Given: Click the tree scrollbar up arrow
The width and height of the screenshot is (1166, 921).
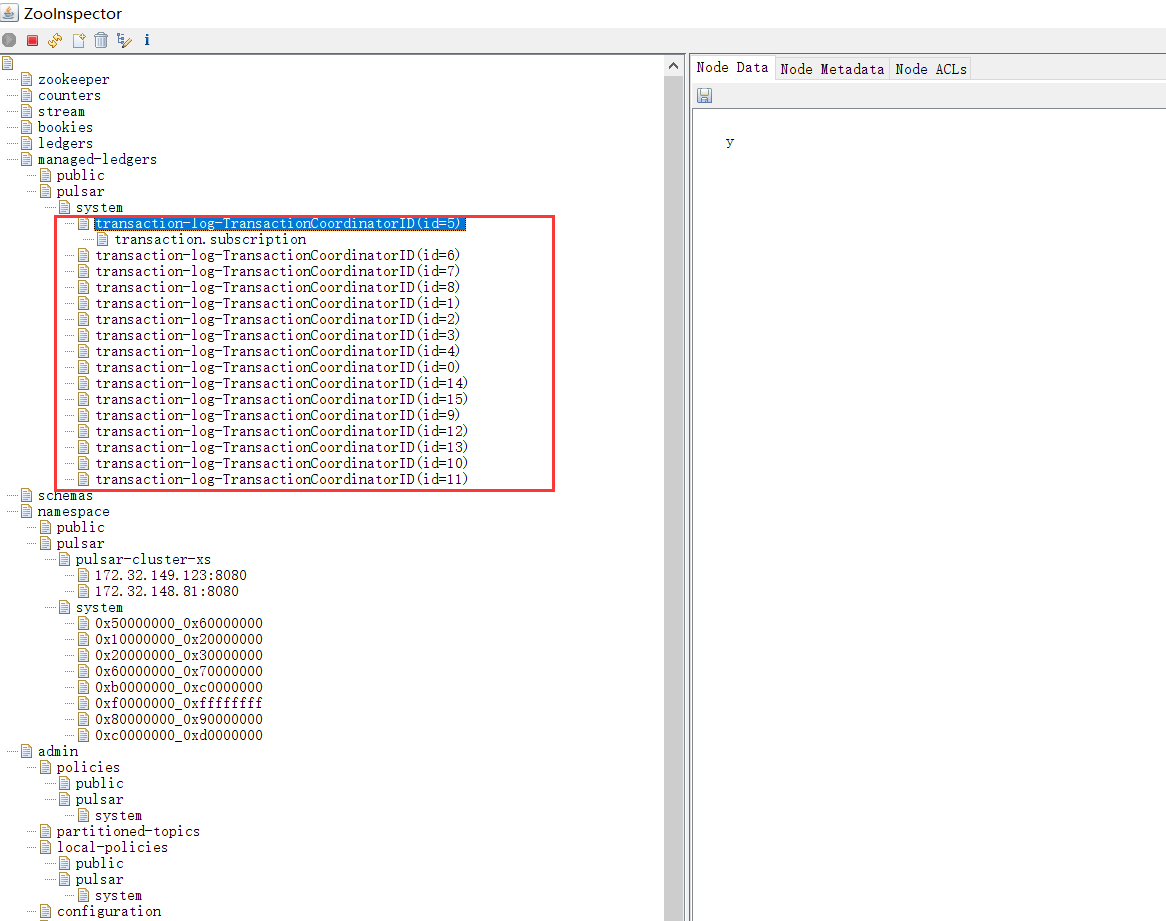Looking at the screenshot, I should [x=674, y=65].
